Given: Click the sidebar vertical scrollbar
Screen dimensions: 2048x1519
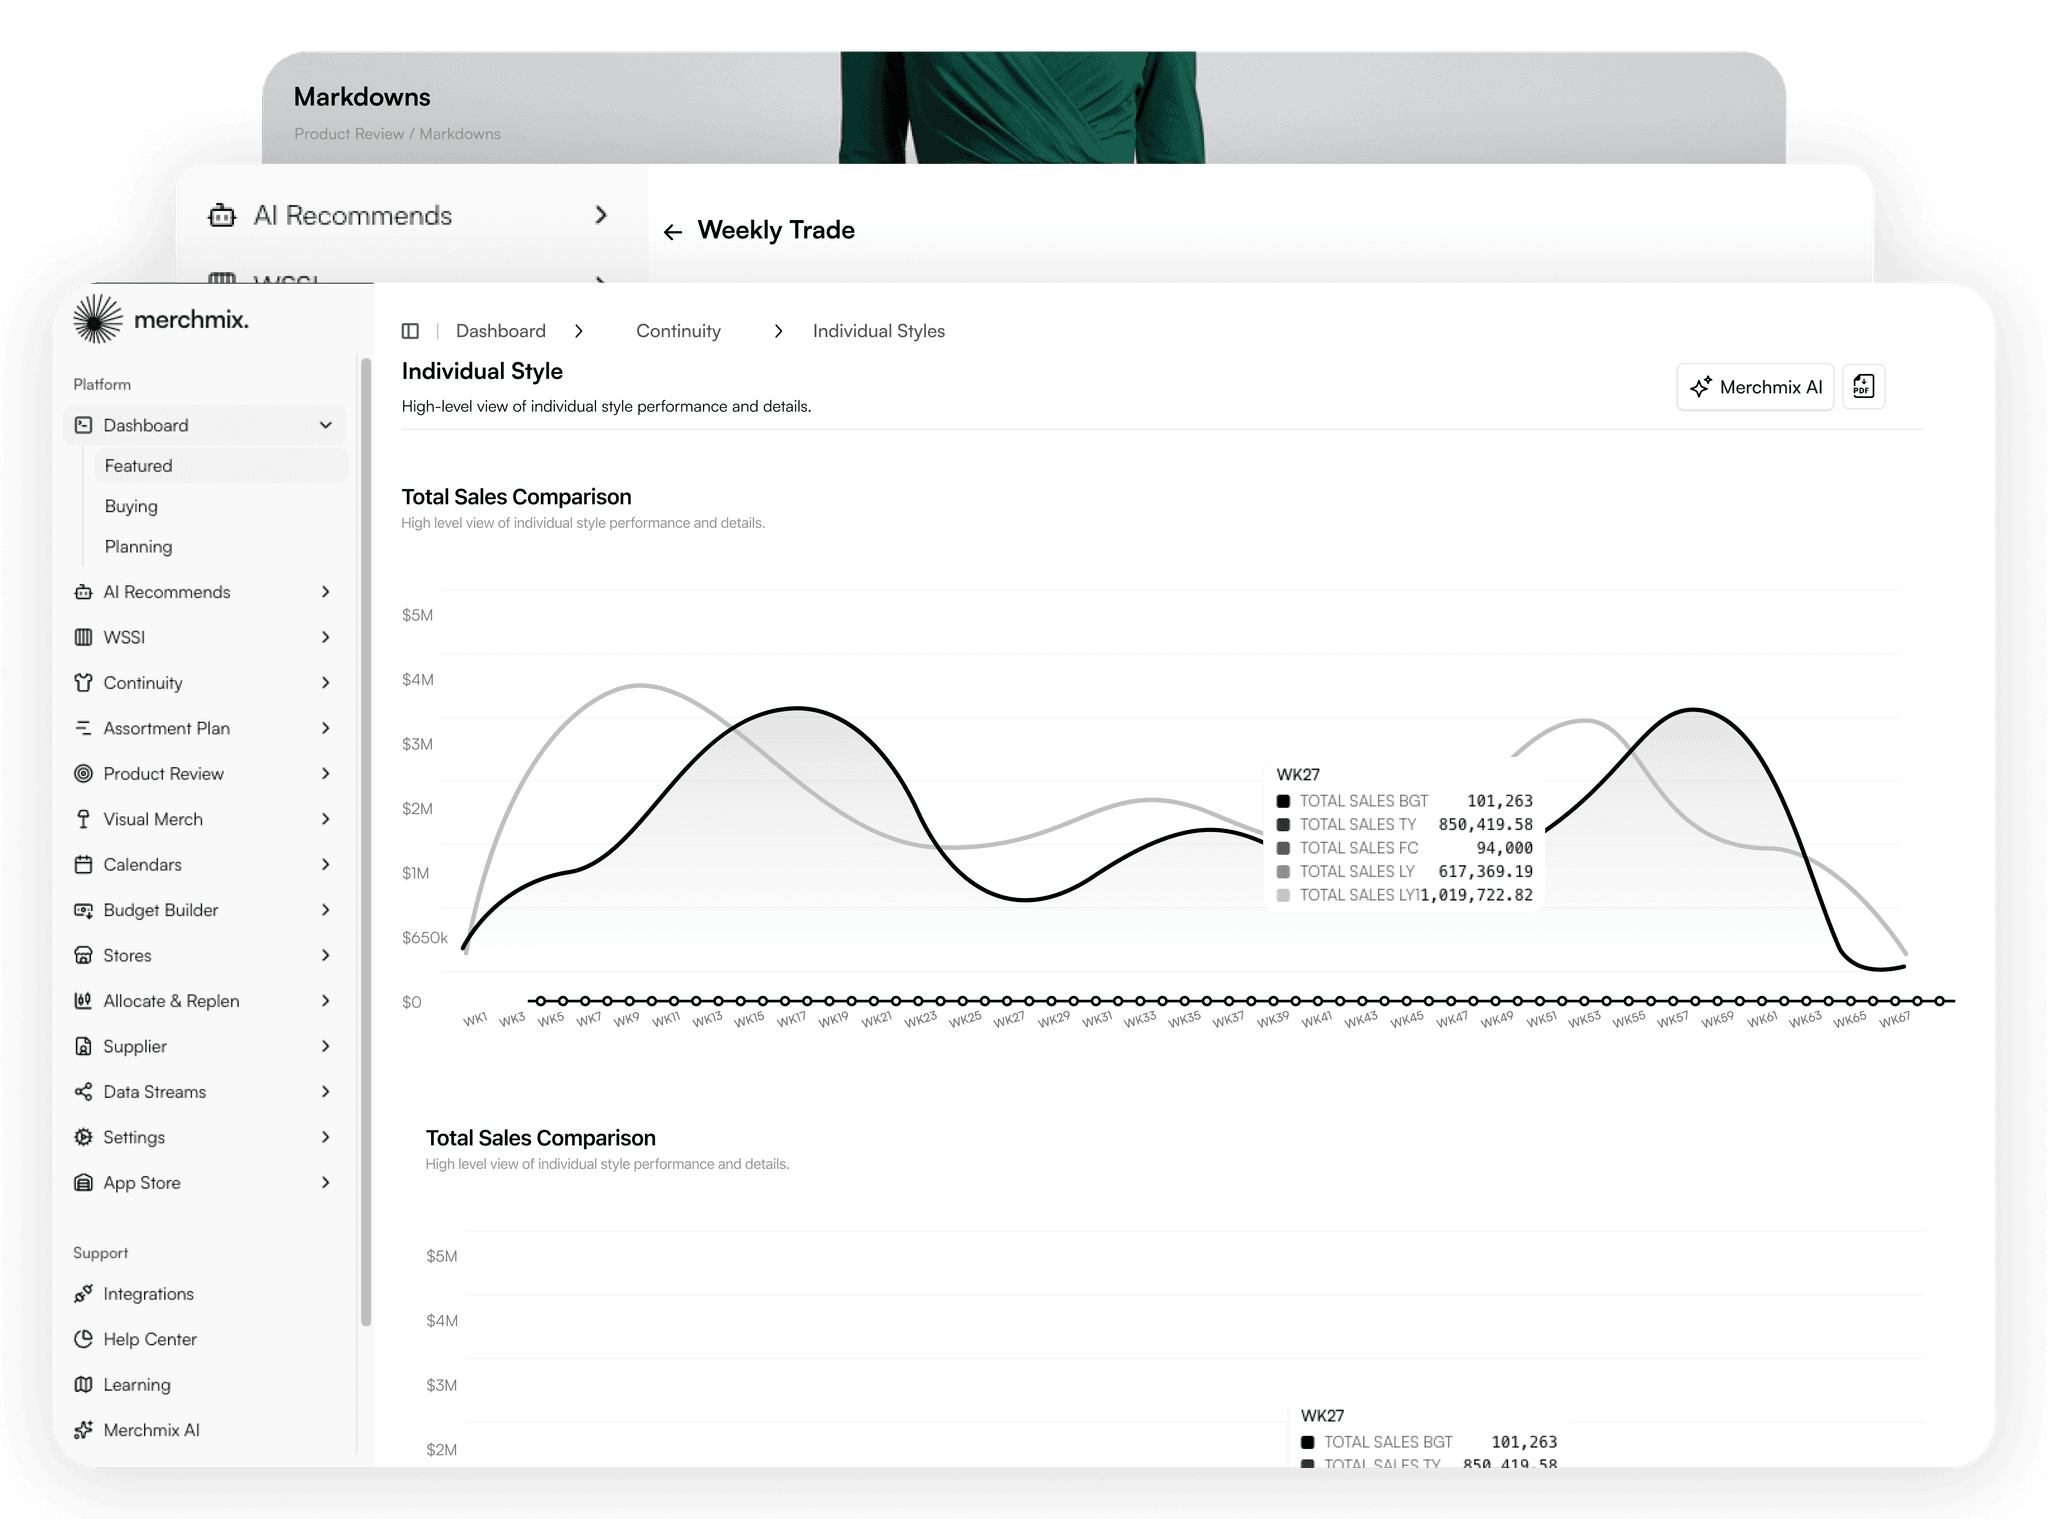Looking at the screenshot, I should [x=366, y=840].
